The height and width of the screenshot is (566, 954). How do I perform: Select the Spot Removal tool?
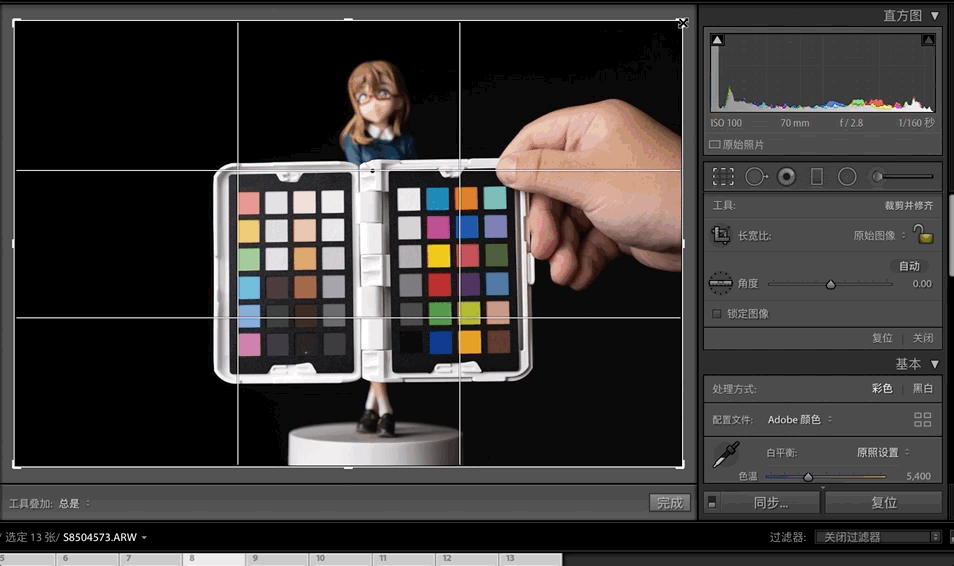(x=756, y=176)
